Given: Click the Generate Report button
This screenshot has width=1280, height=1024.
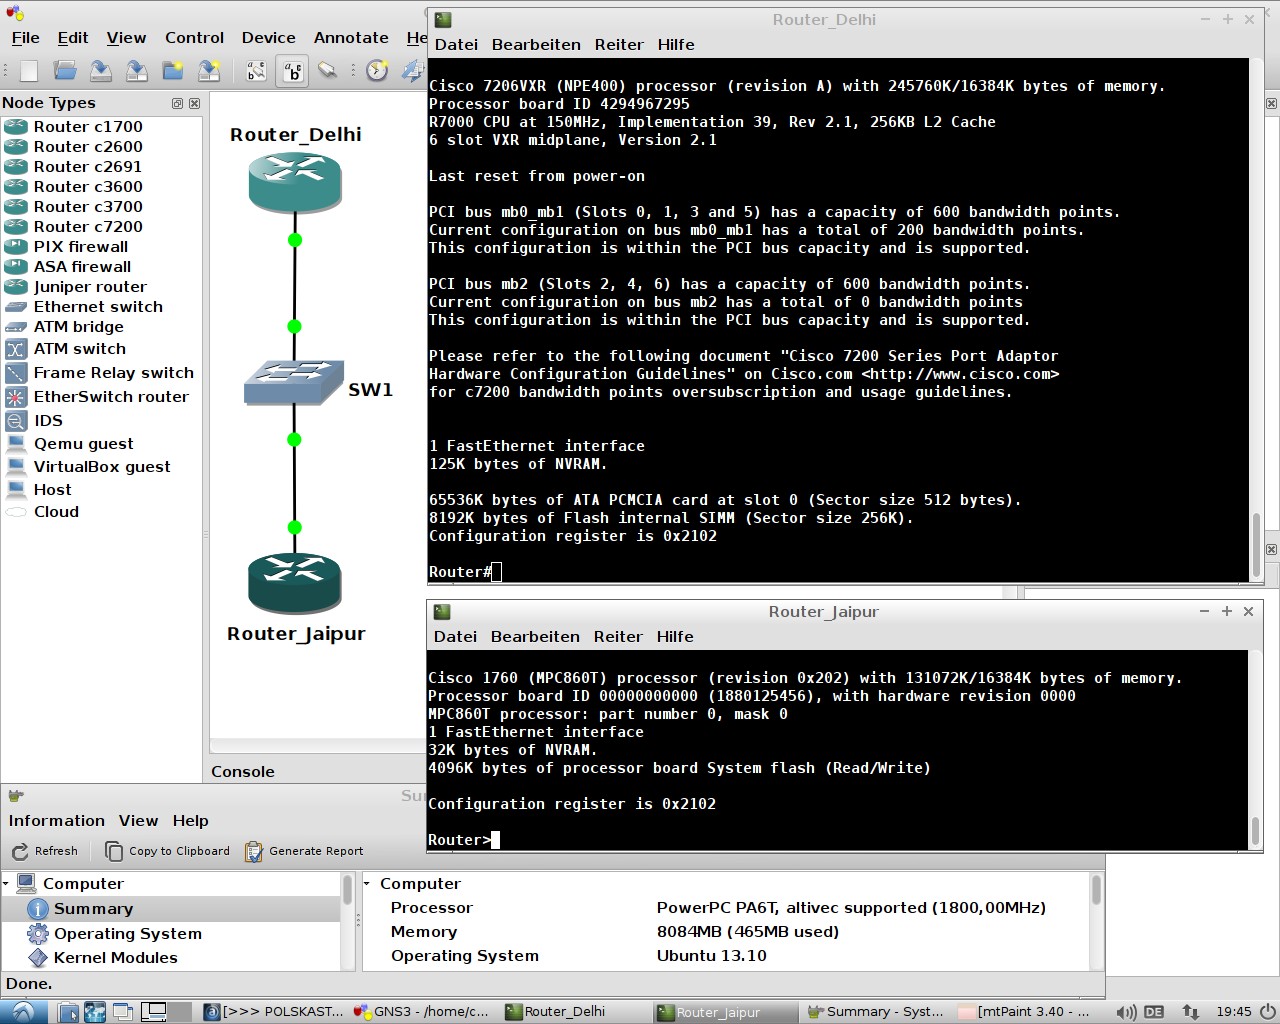Looking at the screenshot, I should 305,851.
